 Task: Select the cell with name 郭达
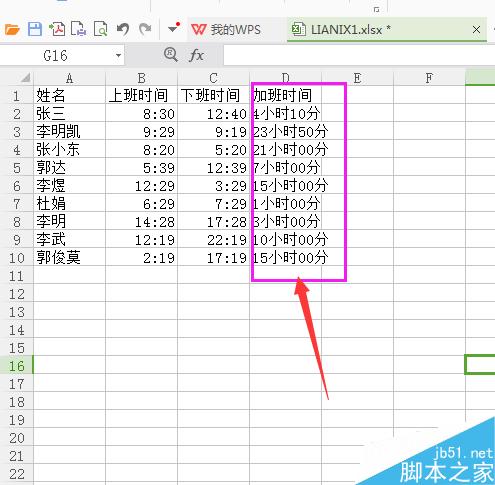click(69, 167)
